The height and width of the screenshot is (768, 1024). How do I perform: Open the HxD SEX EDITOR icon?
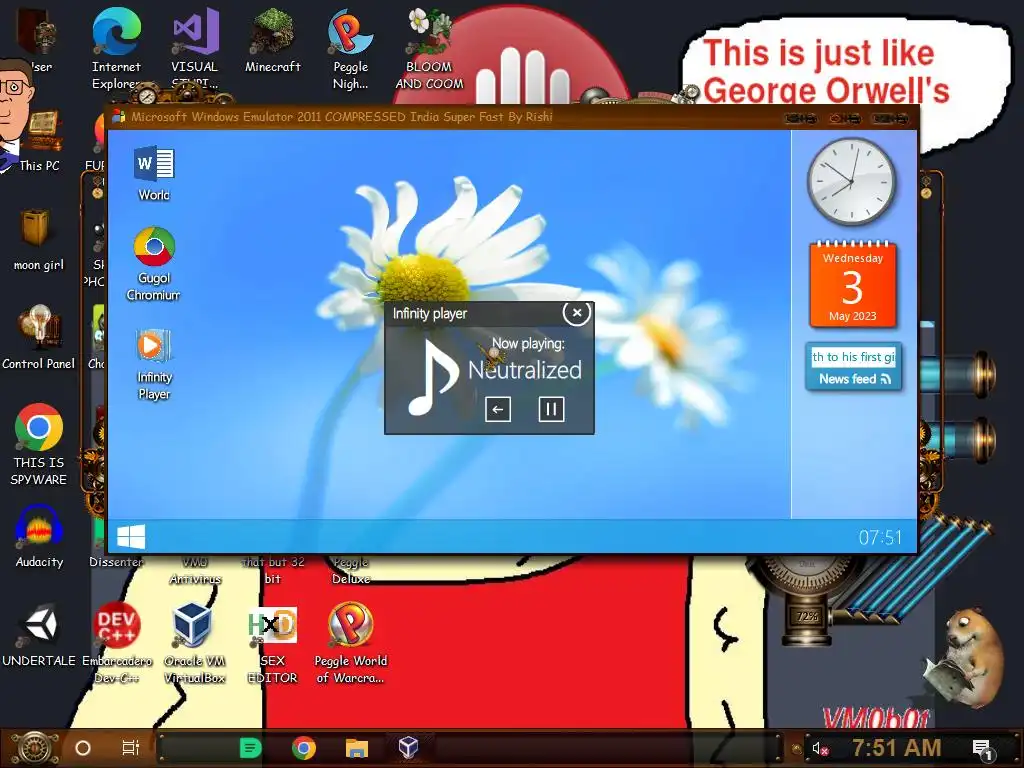coord(272,643)
